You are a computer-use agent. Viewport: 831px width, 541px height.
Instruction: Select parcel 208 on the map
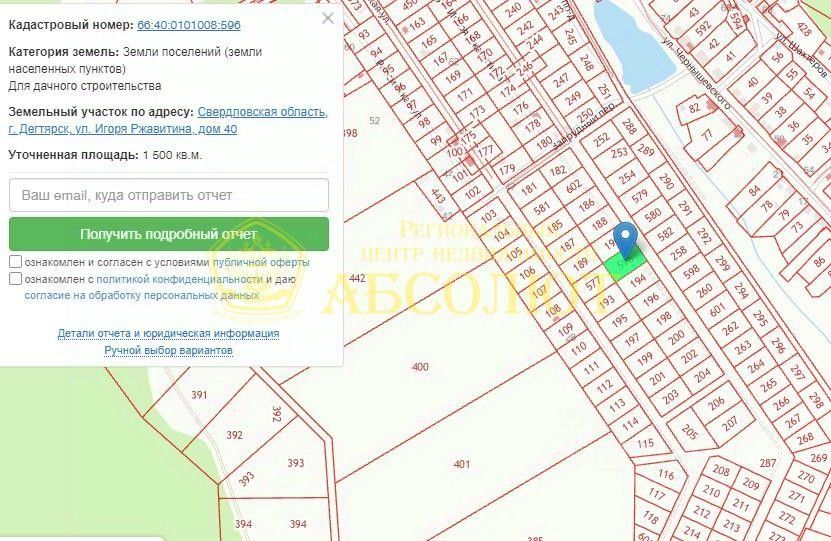click(x=720, y=469)
